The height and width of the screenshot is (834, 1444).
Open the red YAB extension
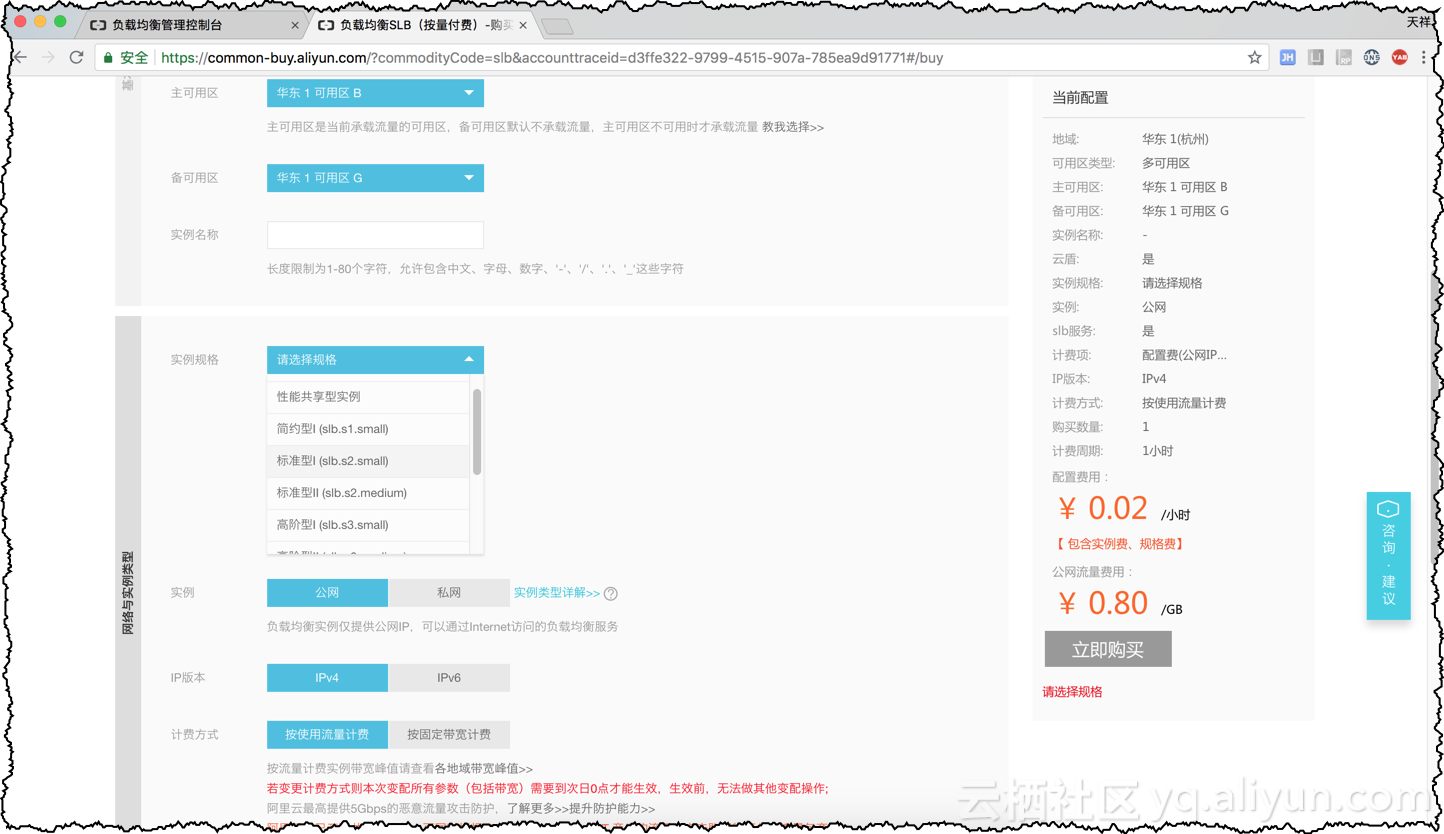(1400, 58)
